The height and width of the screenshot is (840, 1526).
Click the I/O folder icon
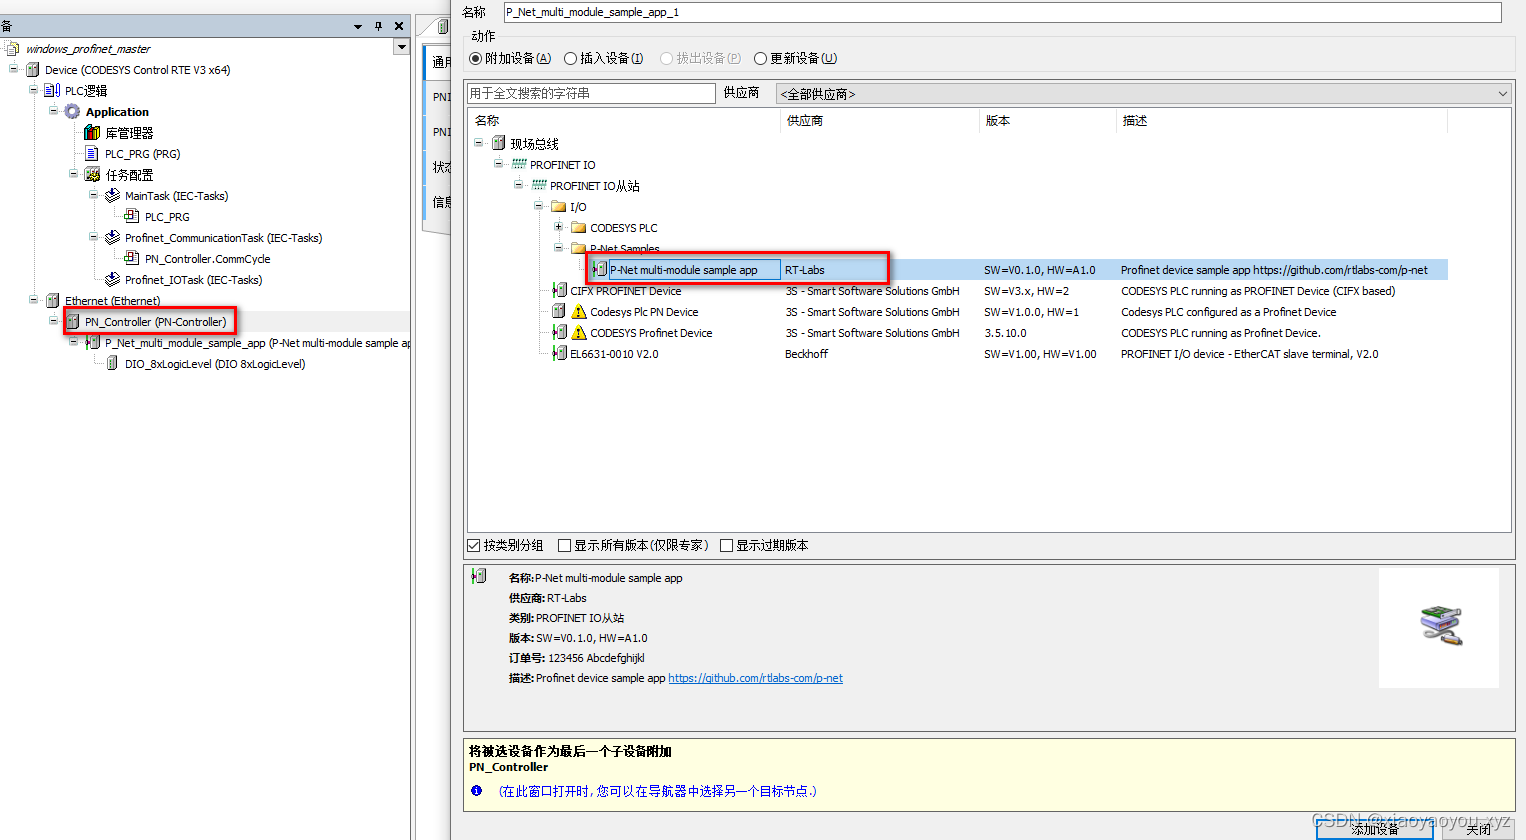(x=558, y=207)
